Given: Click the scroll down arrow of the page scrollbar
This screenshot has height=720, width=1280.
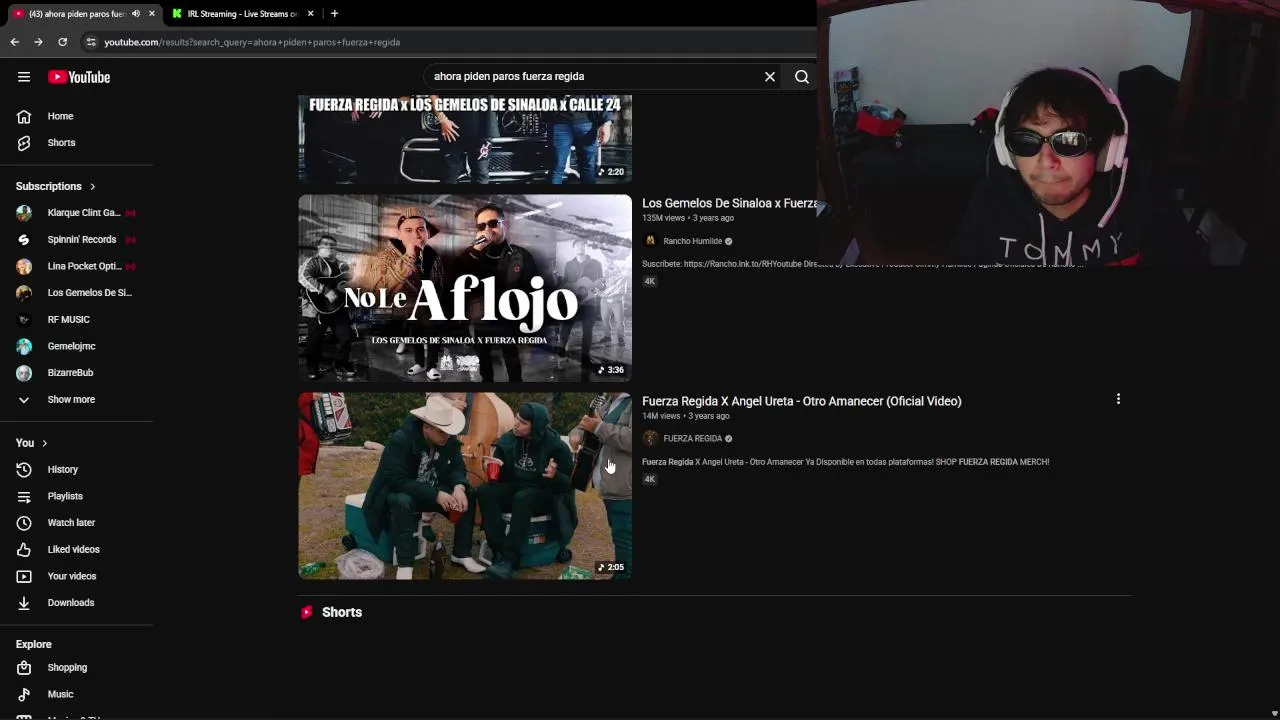Looking at the screenshot, I should click(1274, 713).
